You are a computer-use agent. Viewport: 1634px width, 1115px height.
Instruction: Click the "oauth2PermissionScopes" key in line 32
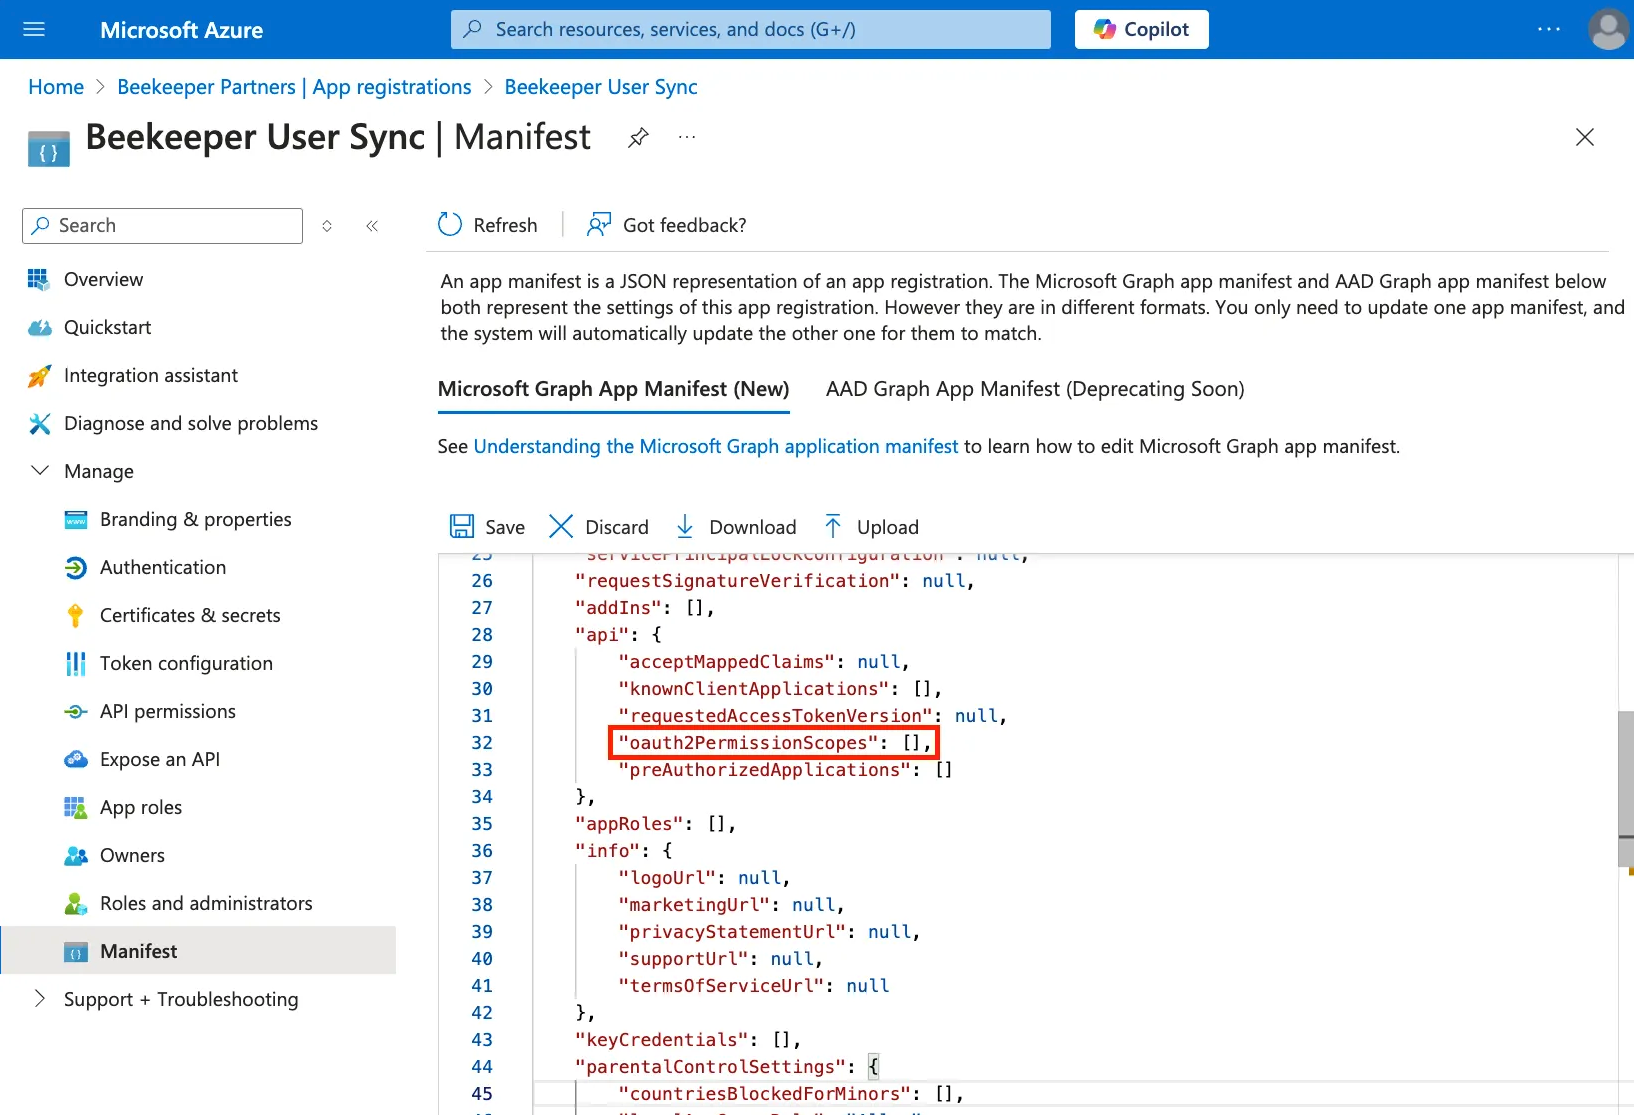[x=748, y=743]
